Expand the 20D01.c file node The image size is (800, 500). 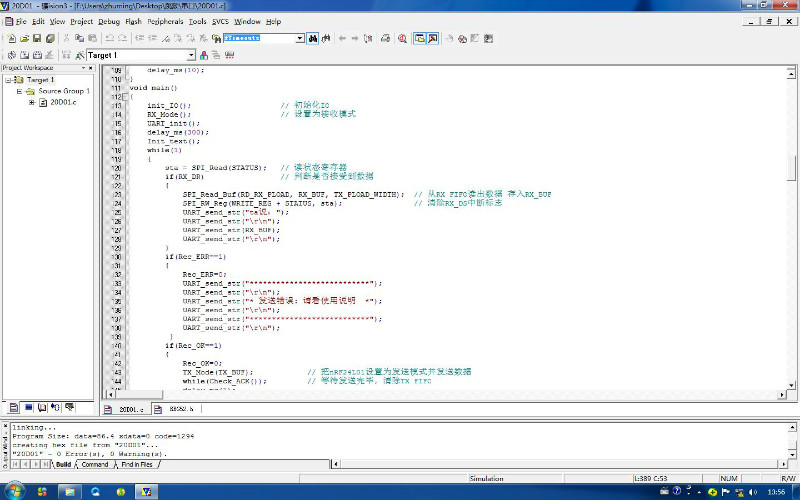point(32,102)
